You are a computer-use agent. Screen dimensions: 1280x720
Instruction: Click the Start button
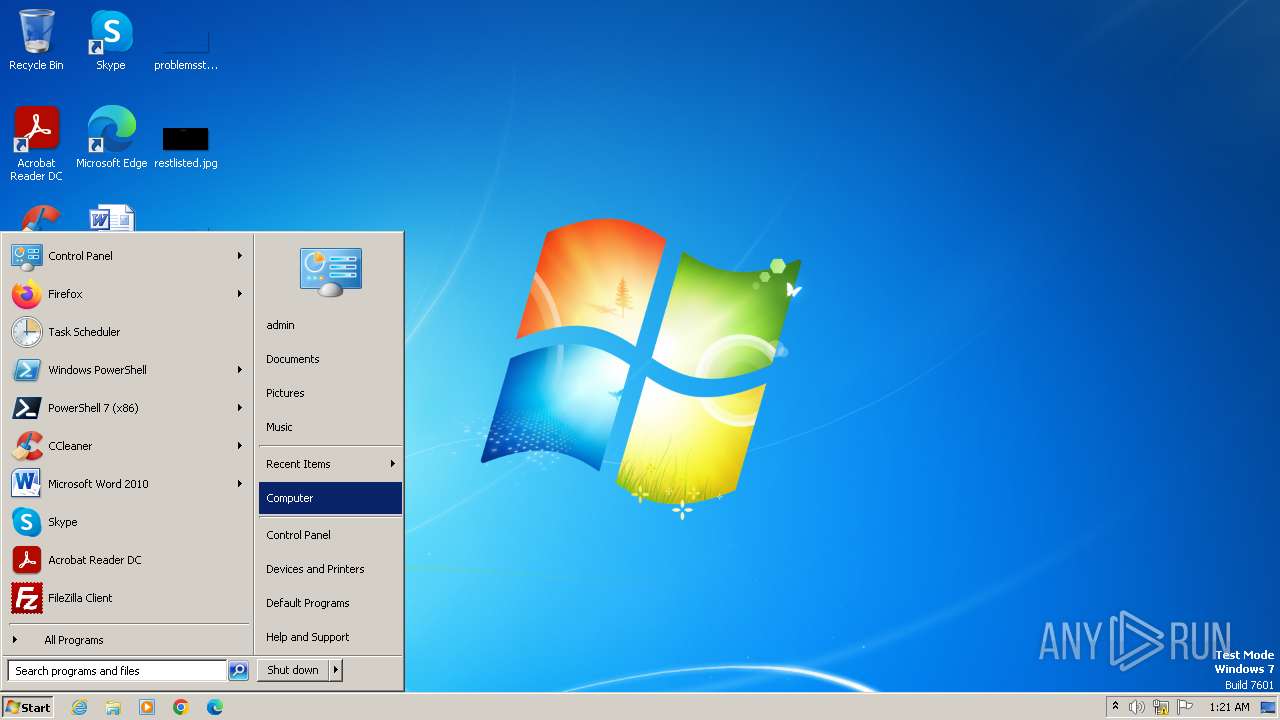(x=28, y=707)
